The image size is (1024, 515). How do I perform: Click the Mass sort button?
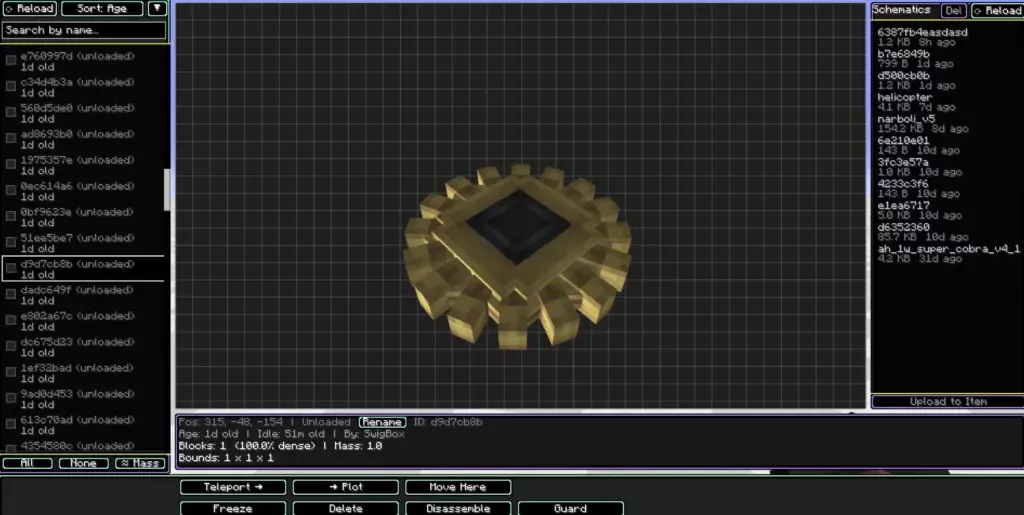[x=140, y=463]
